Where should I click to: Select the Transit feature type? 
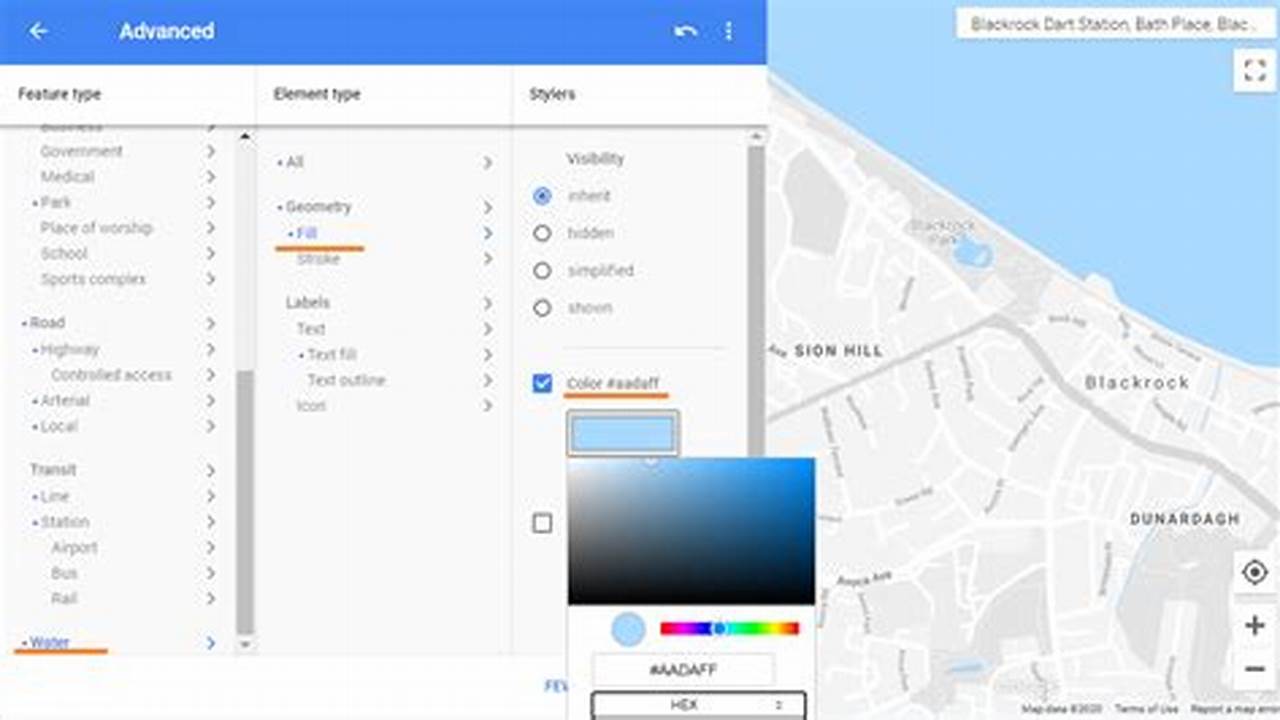(x=54, y=469)
